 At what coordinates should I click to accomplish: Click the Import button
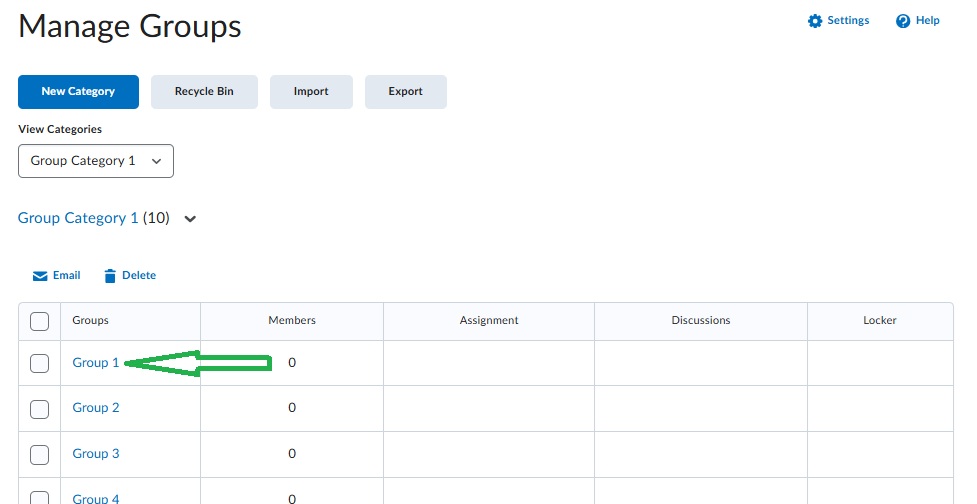click(x=312, y=92)
